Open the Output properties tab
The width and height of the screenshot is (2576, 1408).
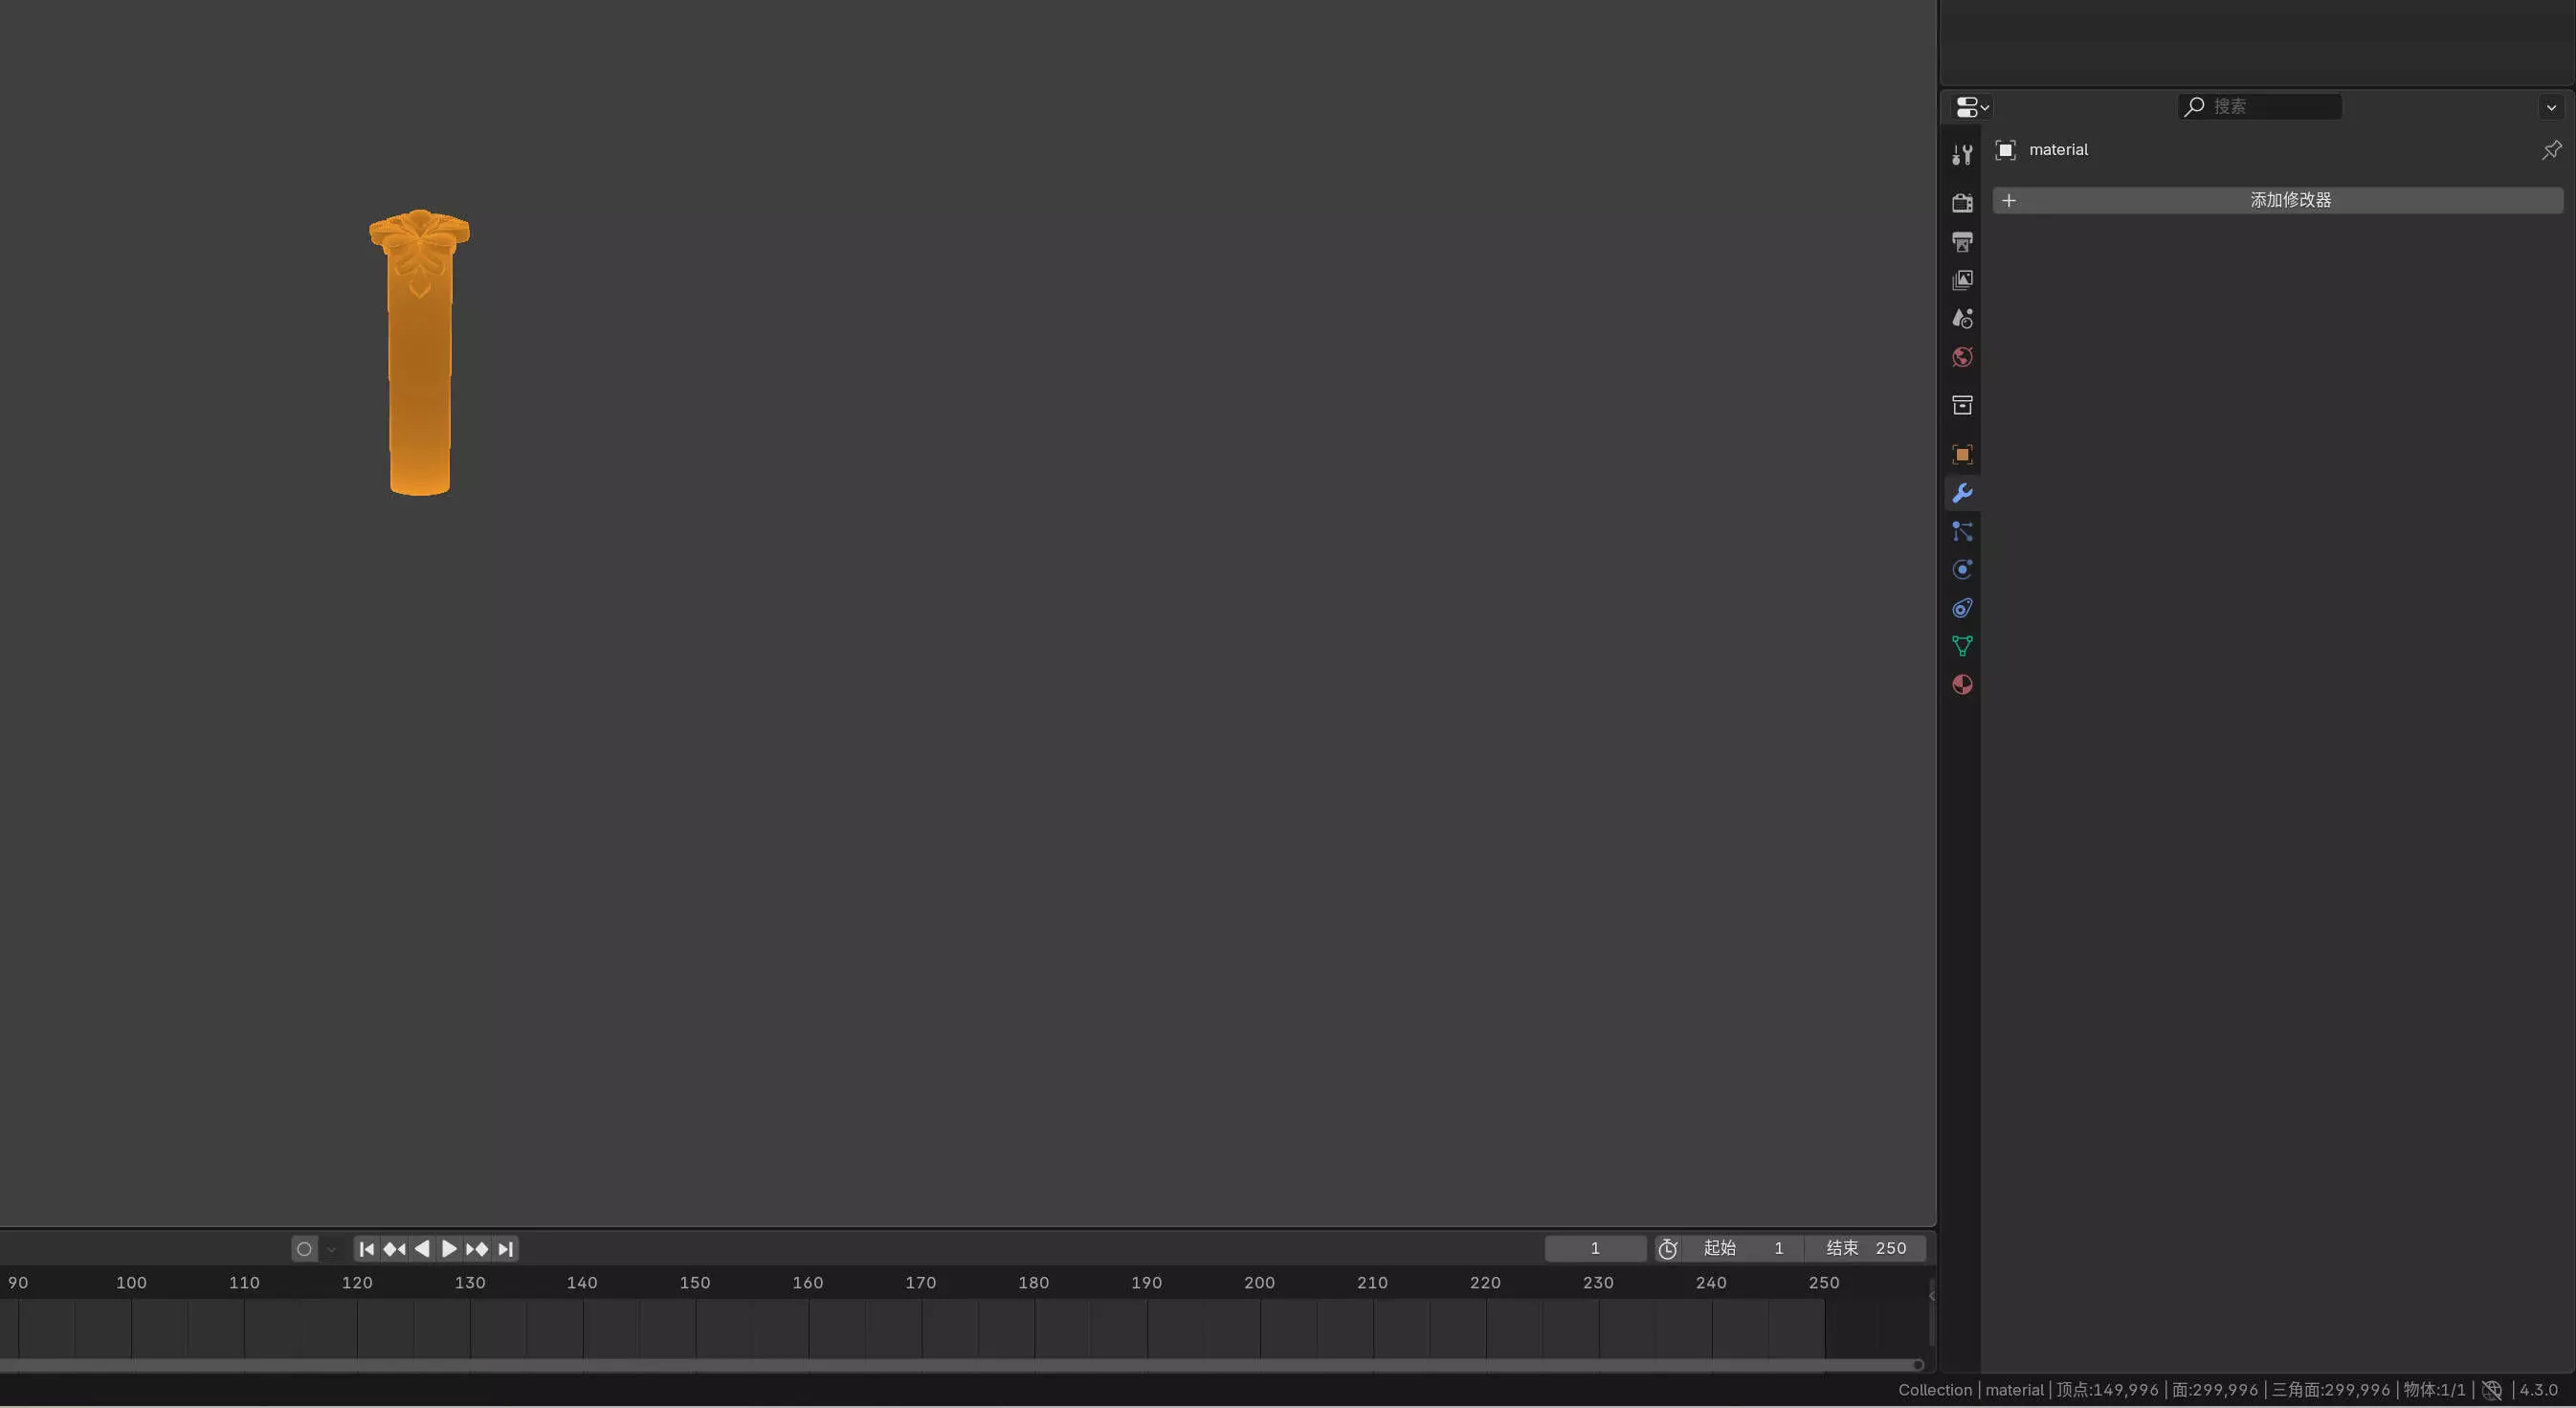(1962, 242)
